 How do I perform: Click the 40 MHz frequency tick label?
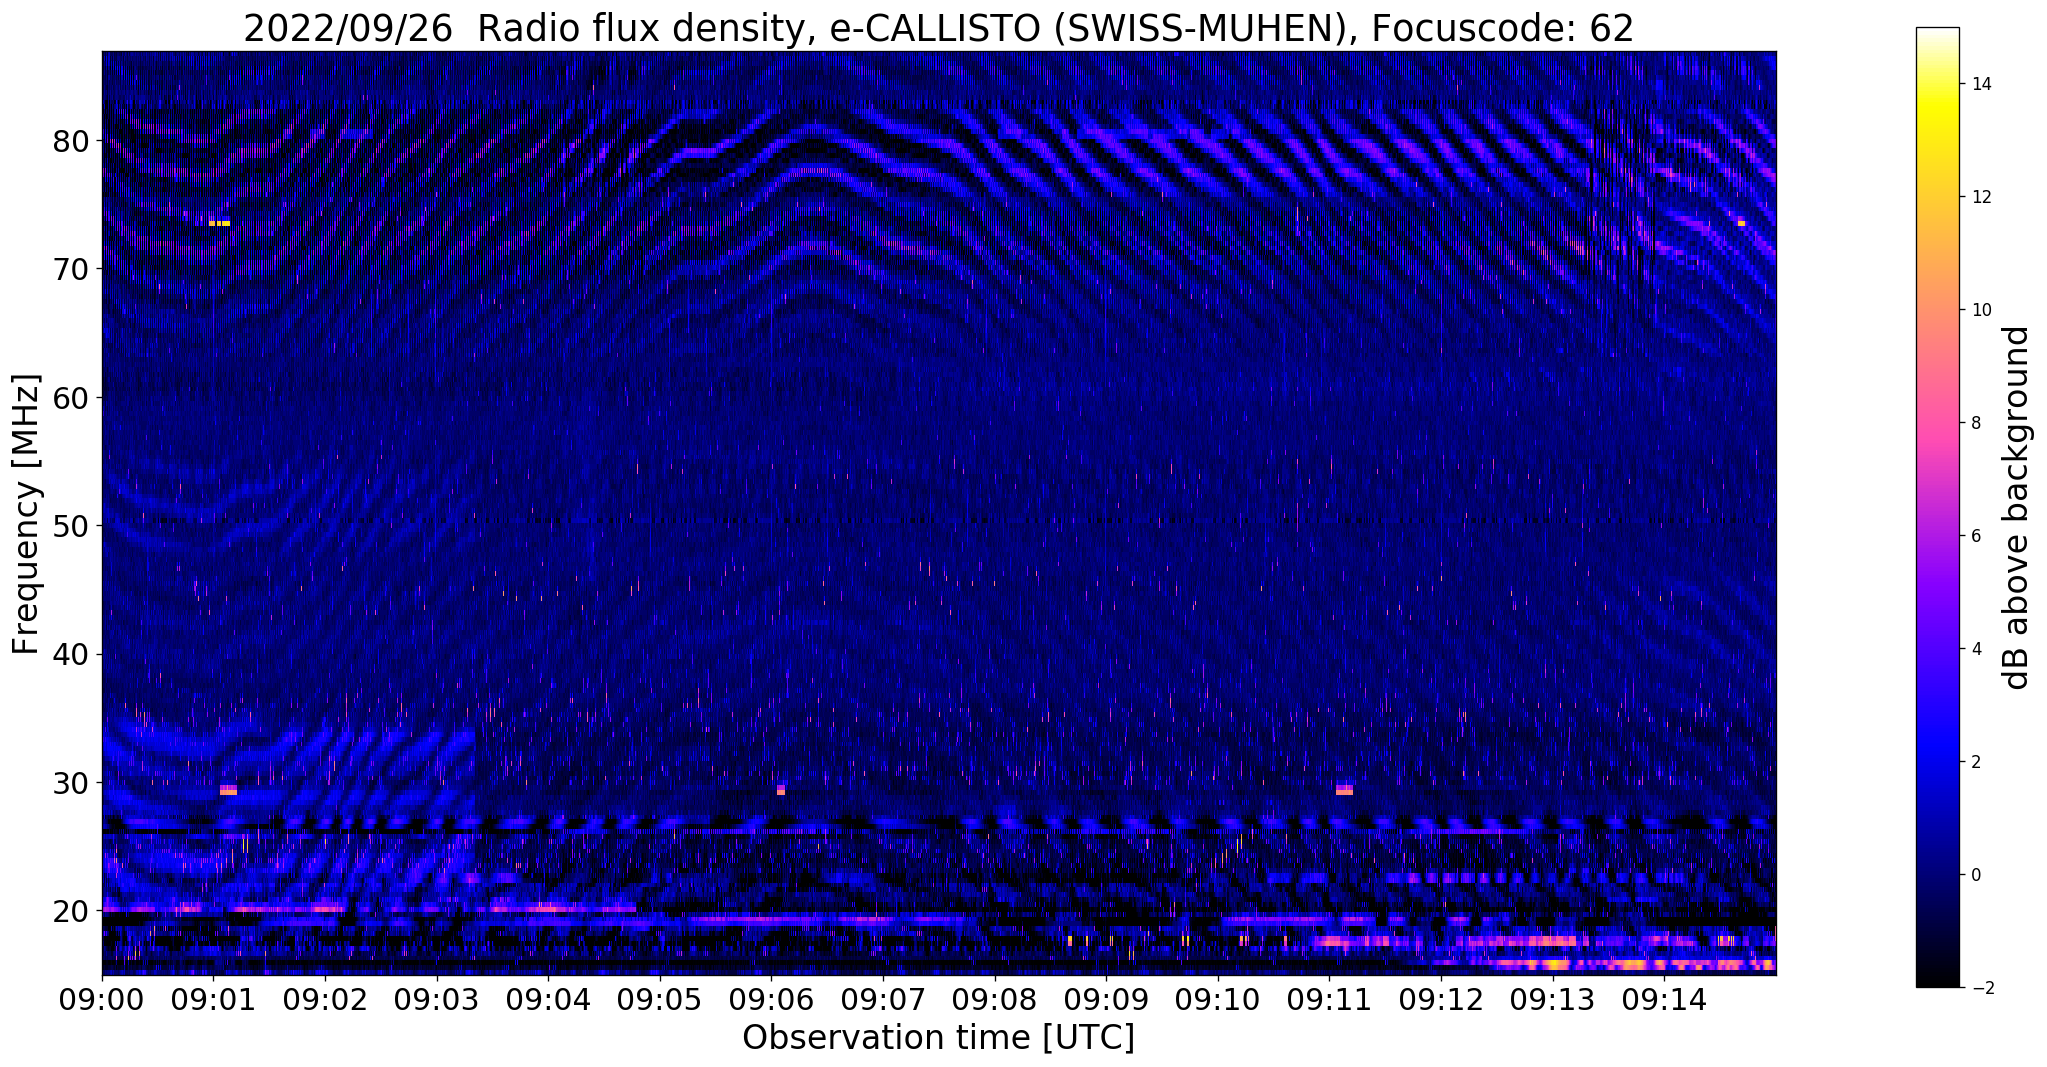click(x=71, y=655)
